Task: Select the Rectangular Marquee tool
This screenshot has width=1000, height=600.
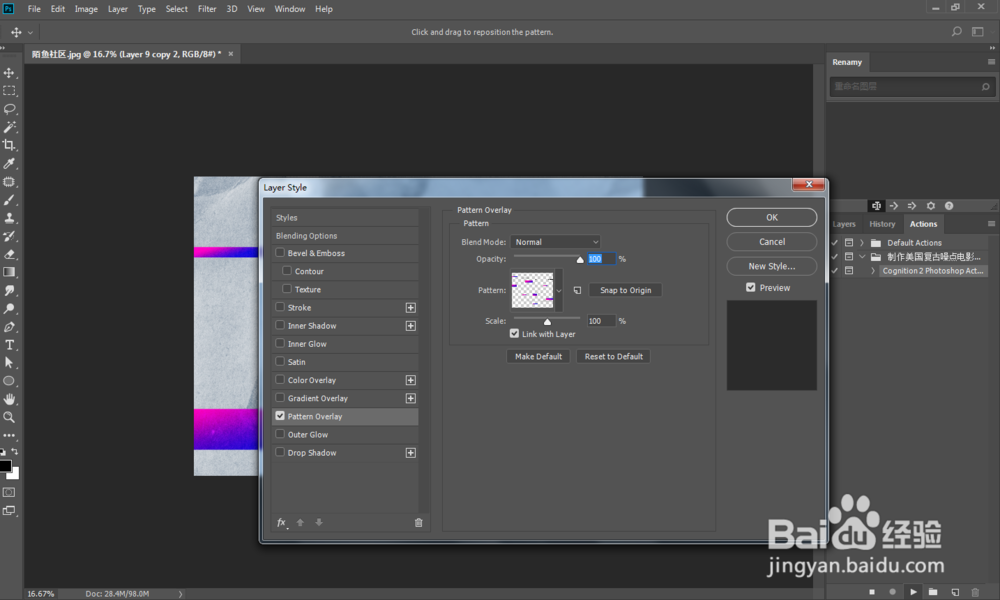Action: click(x=9, y=91)
